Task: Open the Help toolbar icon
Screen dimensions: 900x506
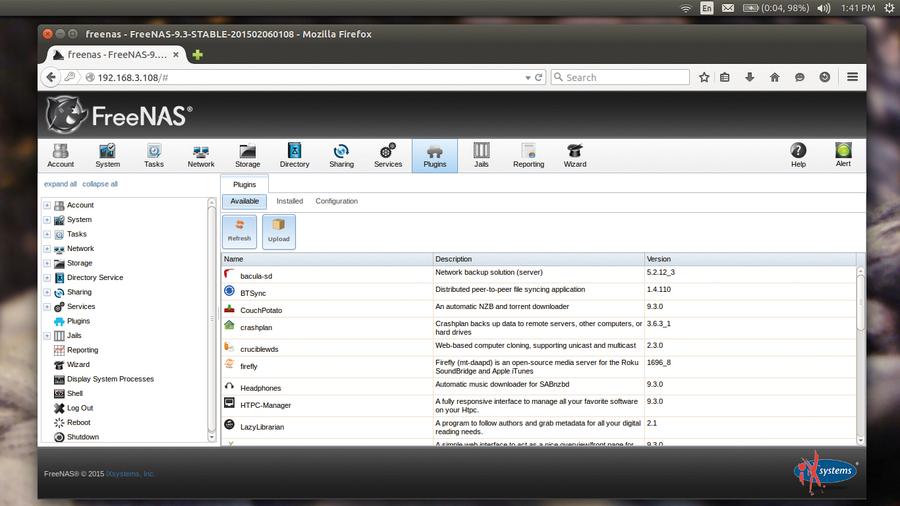Action: click(x=798, y=155)
